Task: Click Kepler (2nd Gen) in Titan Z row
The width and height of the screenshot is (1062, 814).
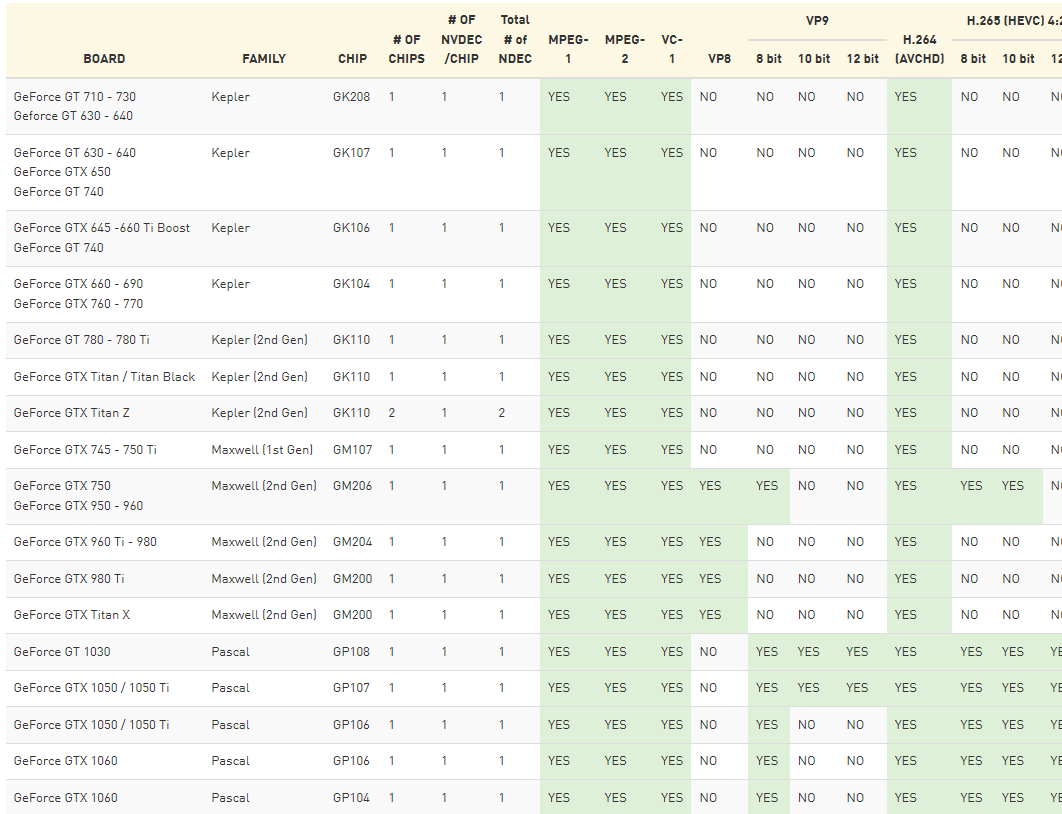Action: [259, 413]
